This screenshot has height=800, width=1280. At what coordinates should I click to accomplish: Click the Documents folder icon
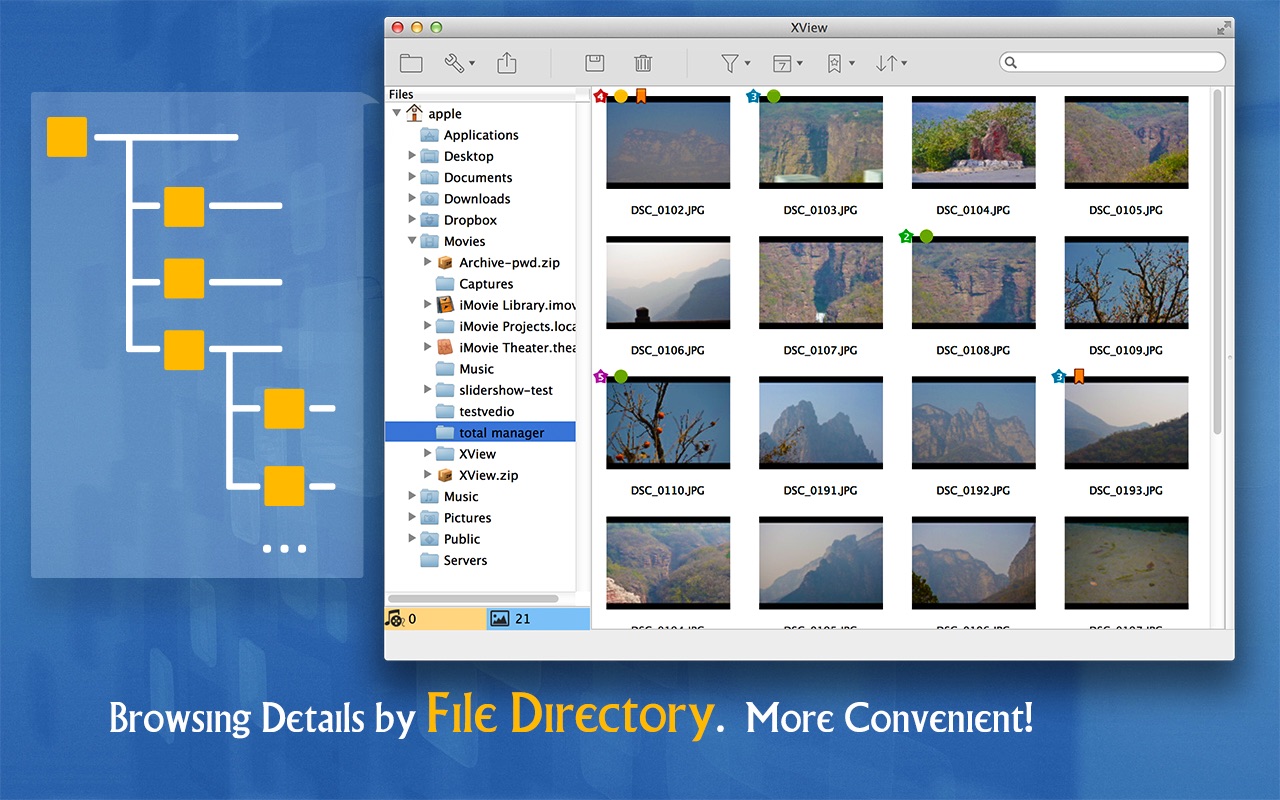click(x=430, y=177)
